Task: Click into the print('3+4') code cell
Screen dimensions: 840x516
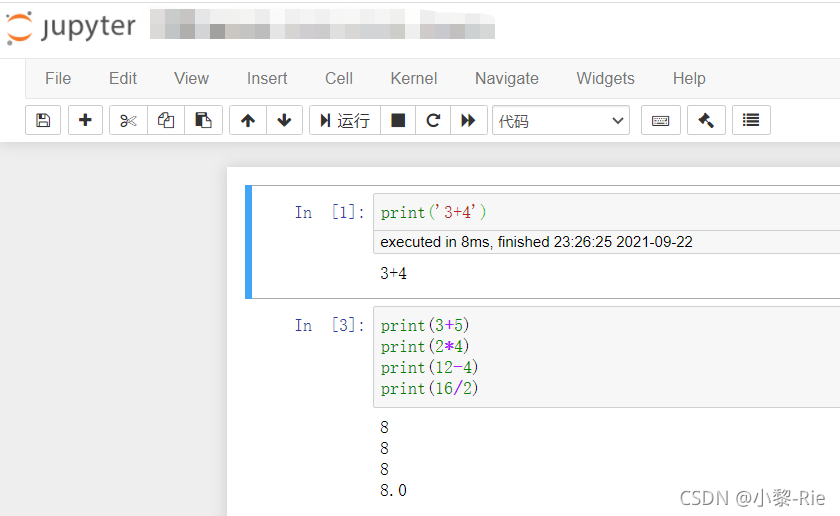Action: point(606,212)
